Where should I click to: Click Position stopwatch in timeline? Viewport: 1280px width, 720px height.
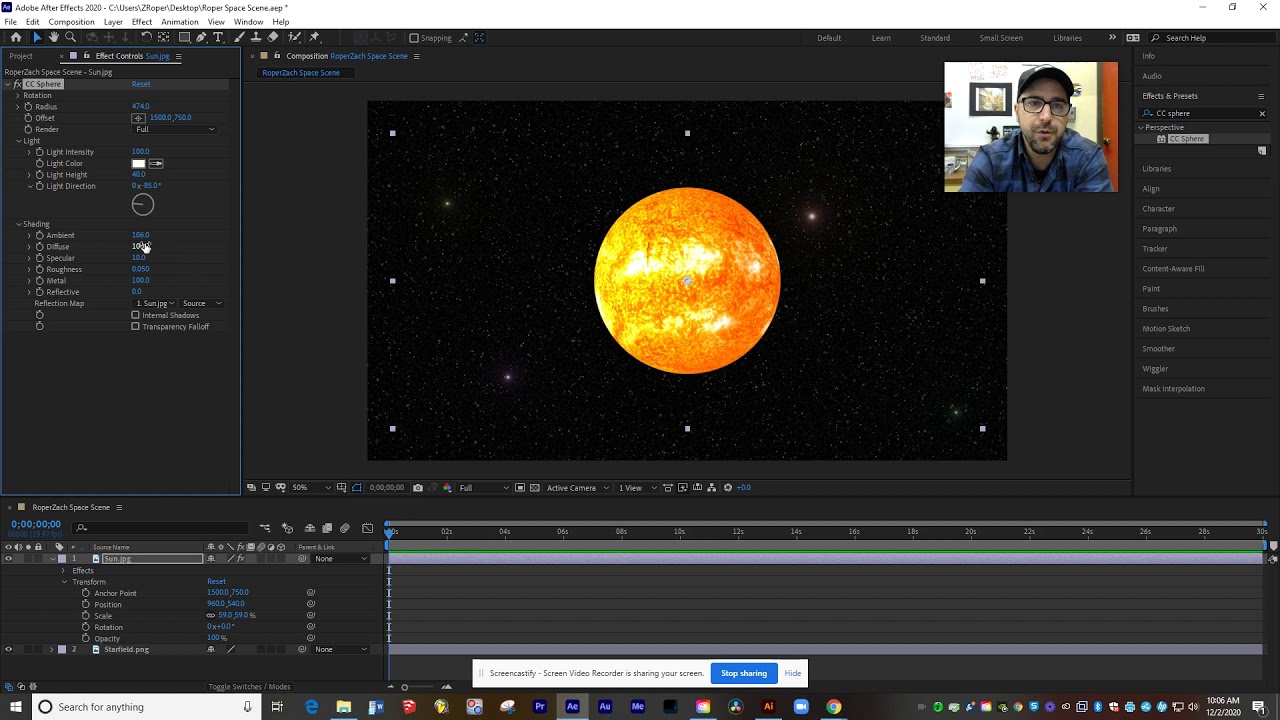click(x=86, y=604)
